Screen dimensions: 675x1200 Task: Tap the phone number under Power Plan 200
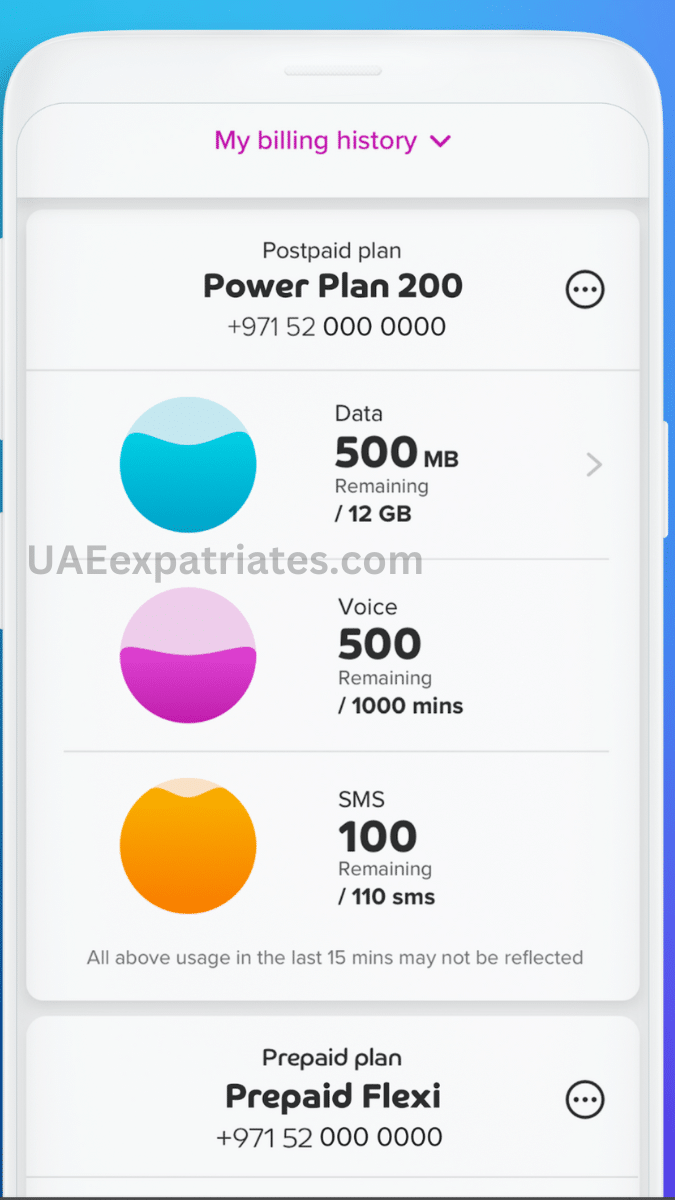click(x=333, y=326)
